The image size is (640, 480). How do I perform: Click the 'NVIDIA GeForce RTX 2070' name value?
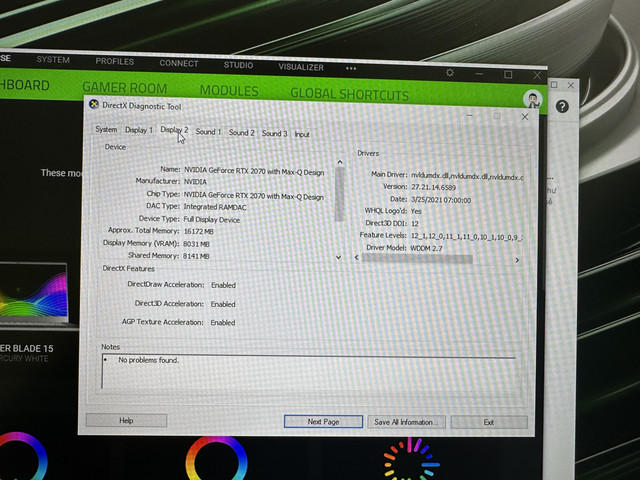[254, 171]
